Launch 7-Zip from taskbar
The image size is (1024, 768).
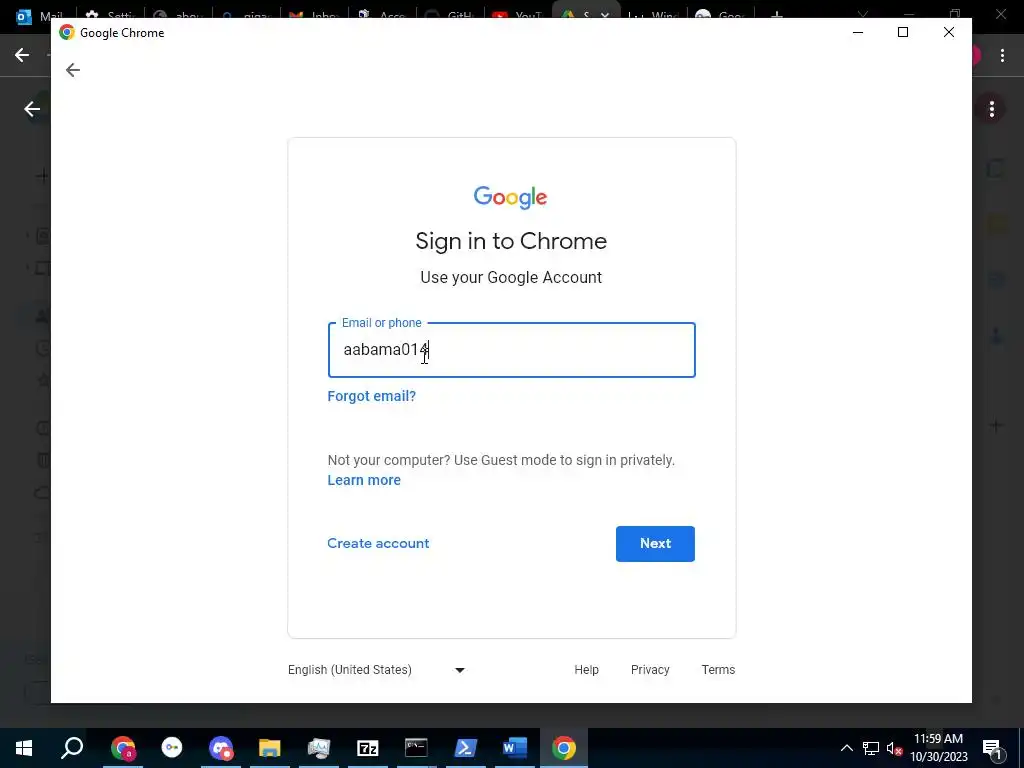click(x=368, y=748)
